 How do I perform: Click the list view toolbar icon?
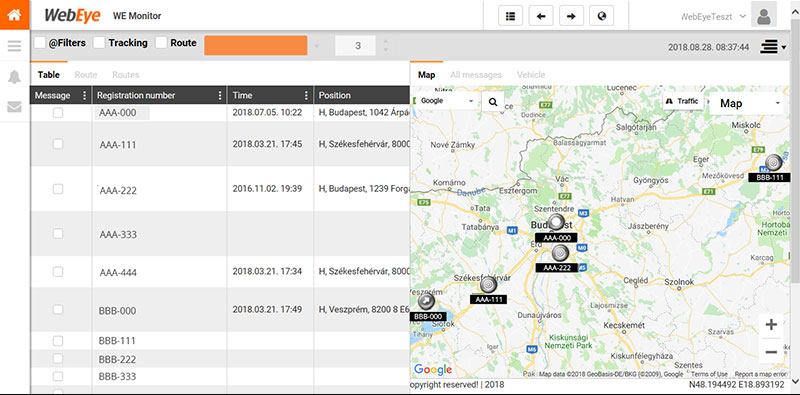tap(510, 16)
